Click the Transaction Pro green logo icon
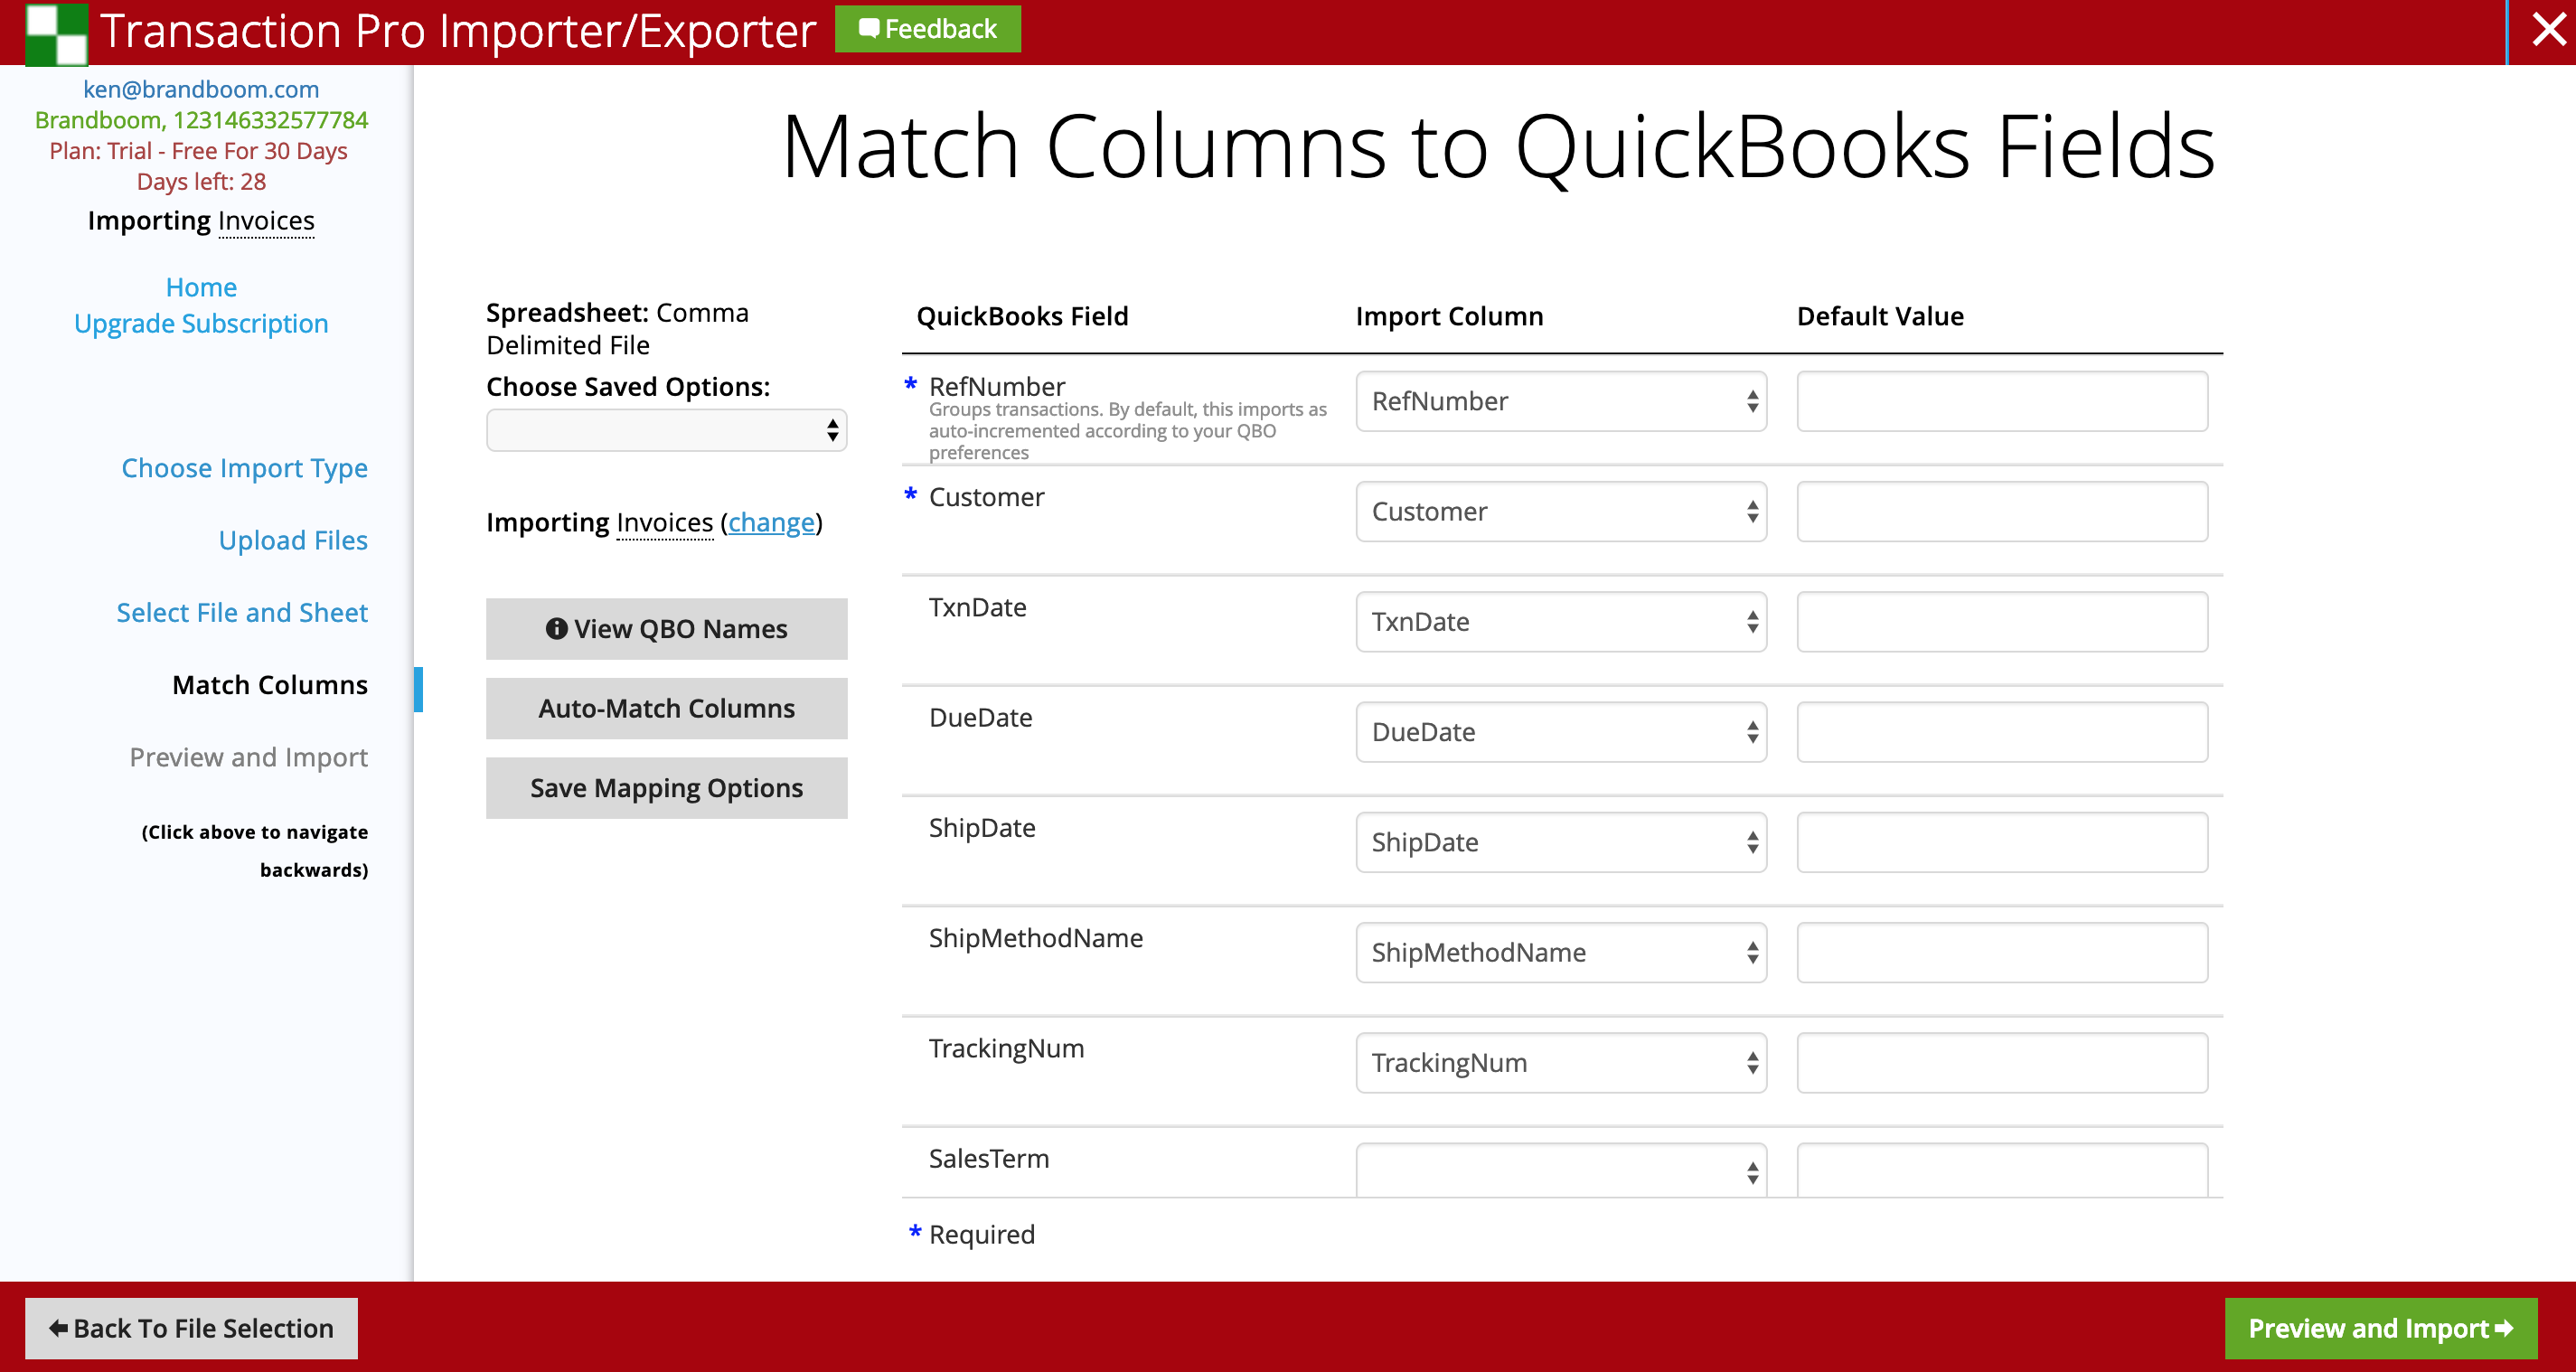This screenshot has width=2576, height=1372. [56, 33]
